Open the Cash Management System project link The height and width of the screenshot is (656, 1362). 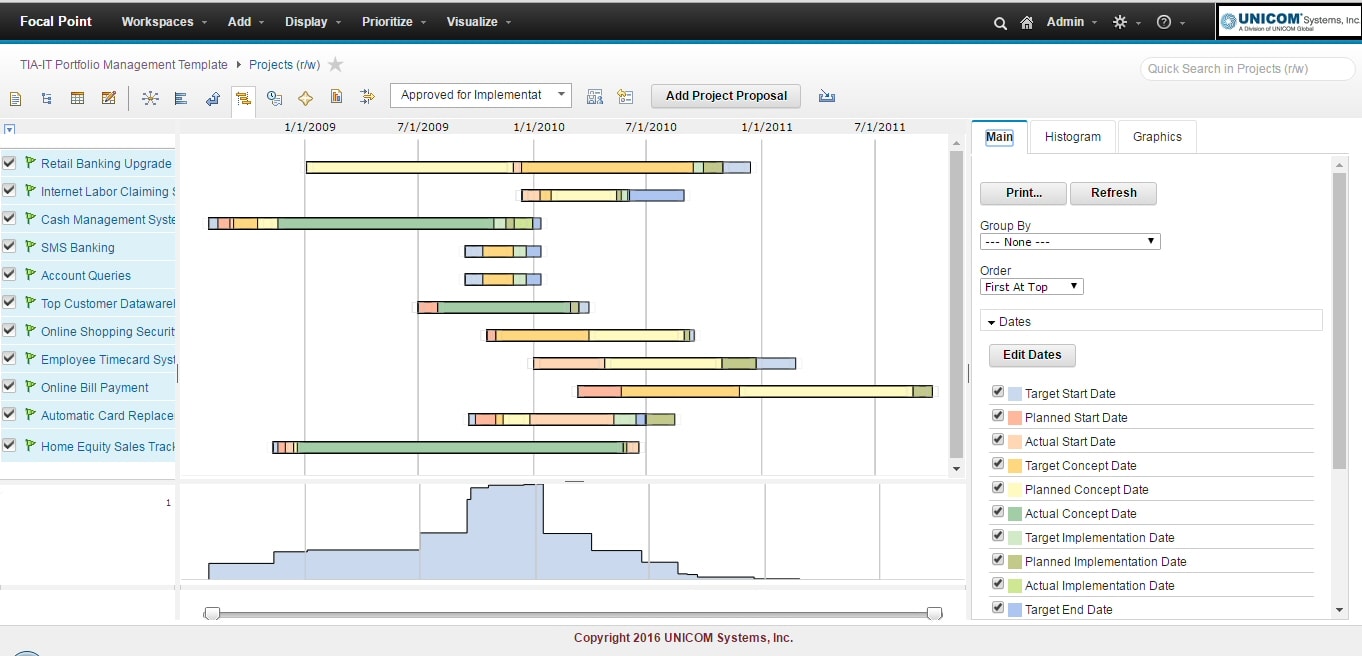(108, 219)
